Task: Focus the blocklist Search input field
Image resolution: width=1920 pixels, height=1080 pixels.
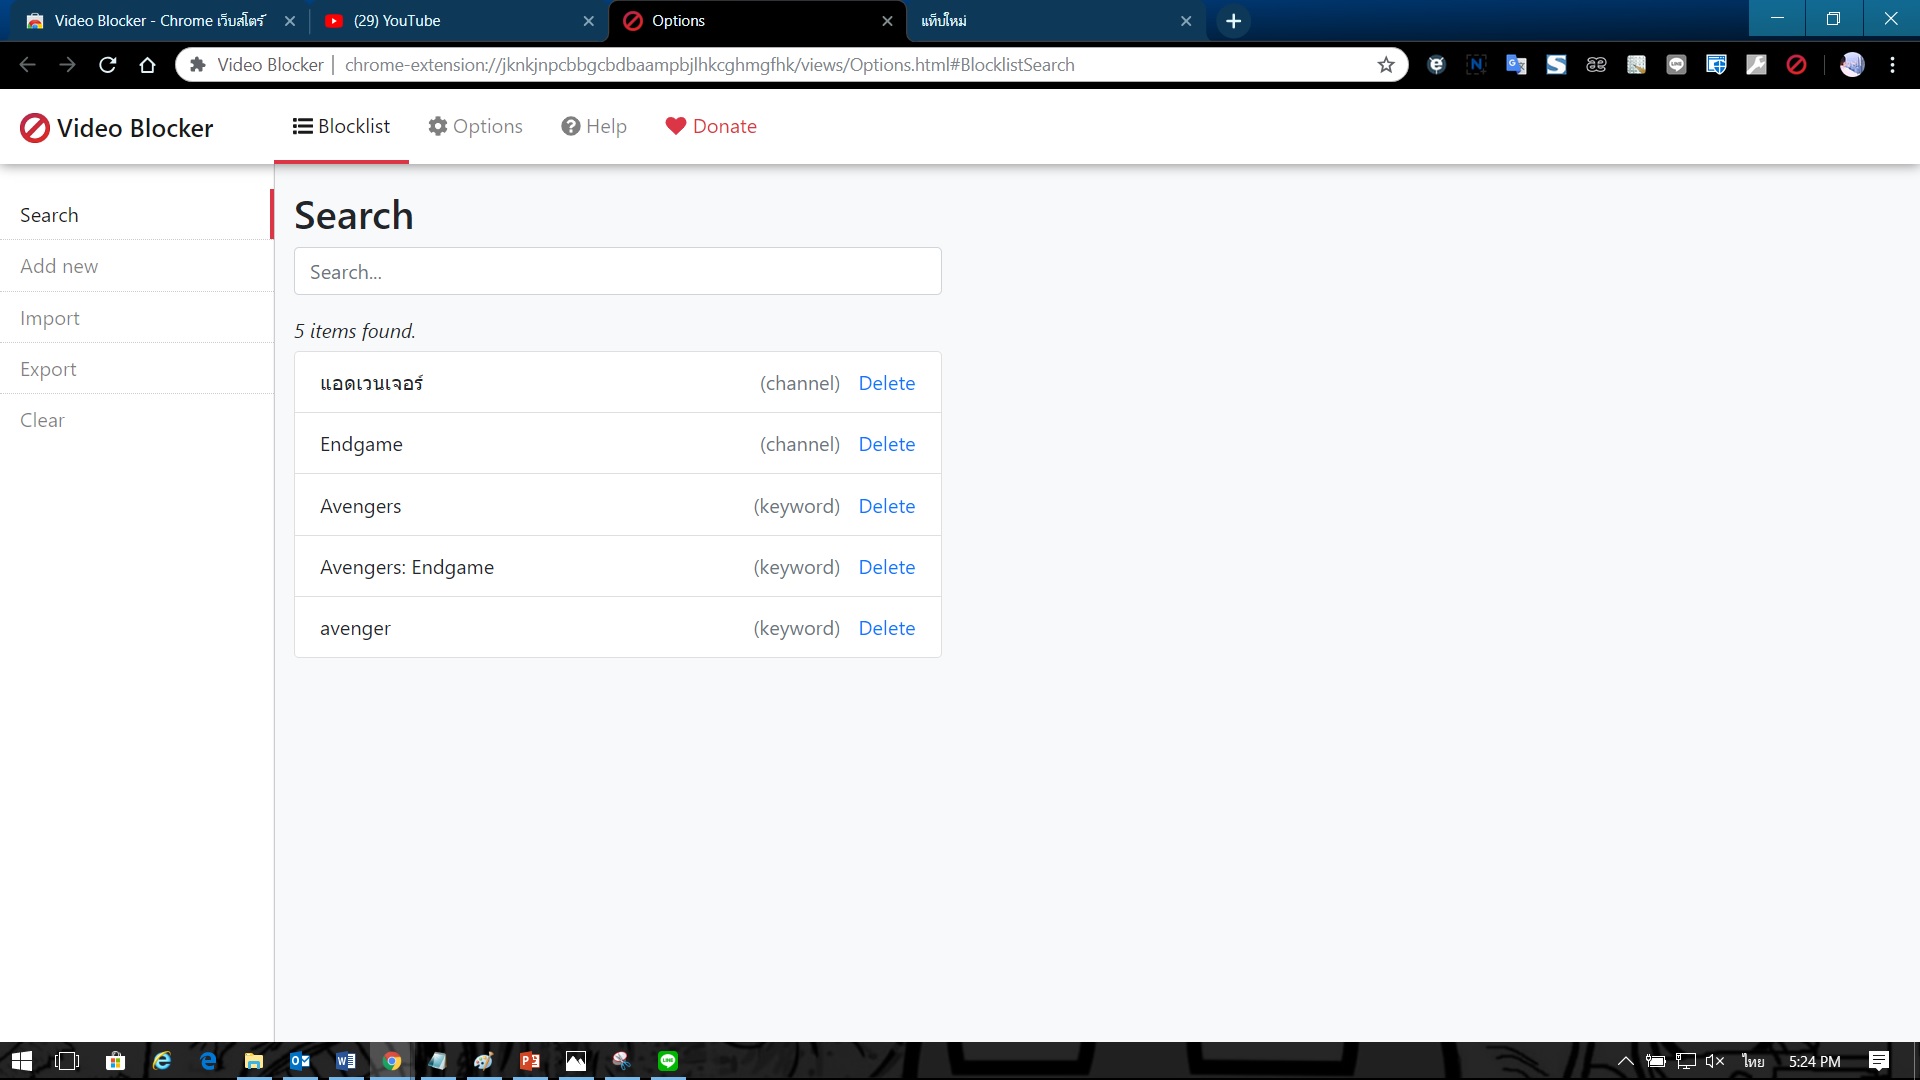Action: click(x=618, y=271)
